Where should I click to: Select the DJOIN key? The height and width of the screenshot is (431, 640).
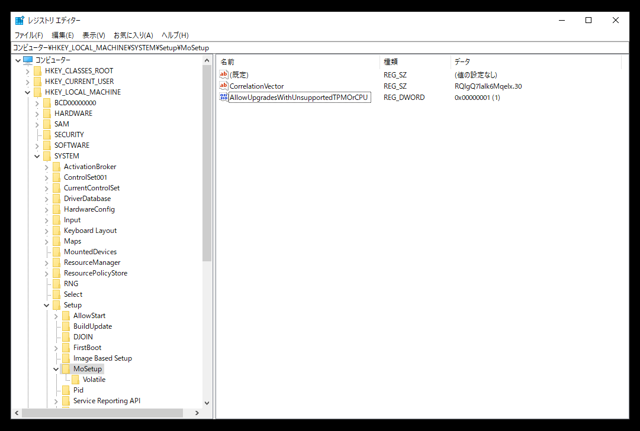click(x=83, y=337)
